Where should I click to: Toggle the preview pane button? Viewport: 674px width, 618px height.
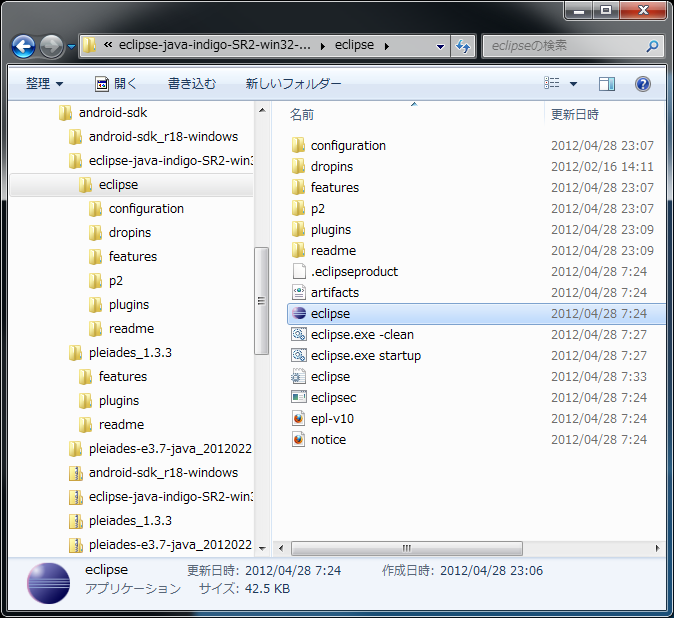click(x=607, y=84)
